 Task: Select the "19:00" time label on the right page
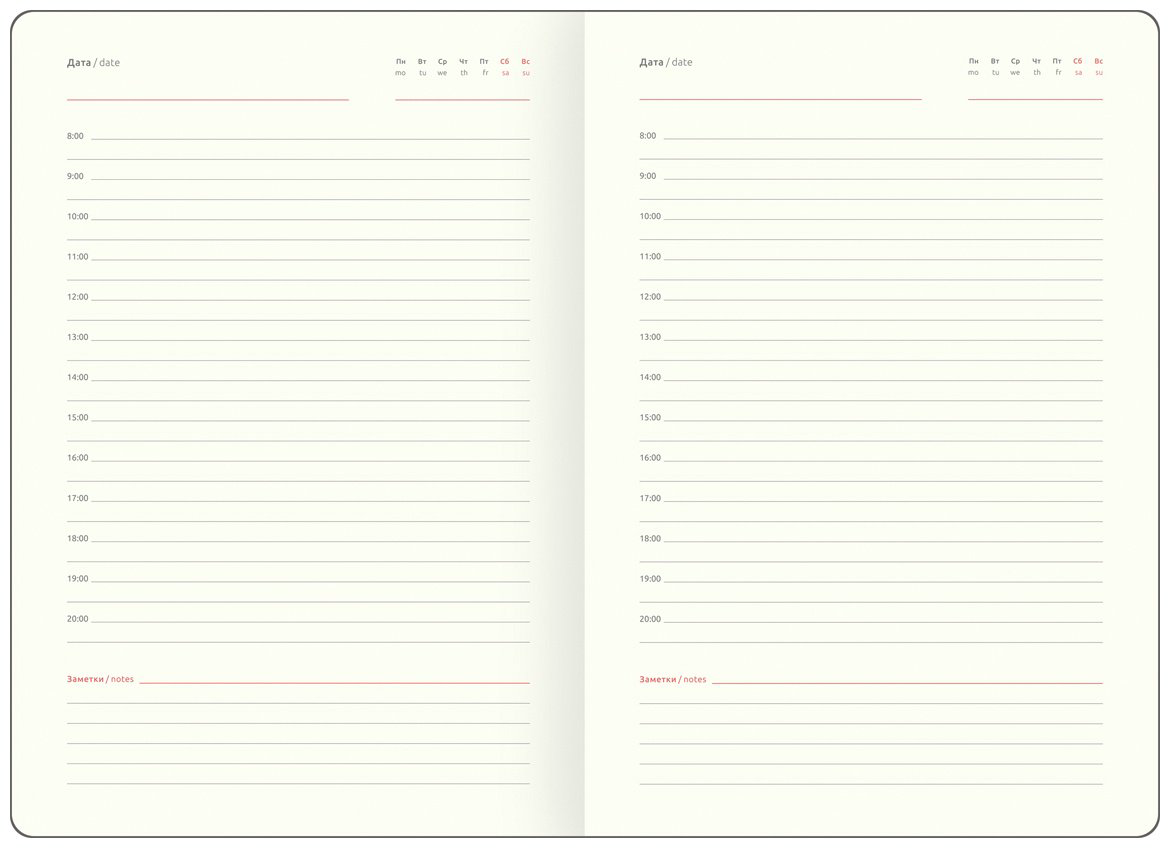[650, 579]
